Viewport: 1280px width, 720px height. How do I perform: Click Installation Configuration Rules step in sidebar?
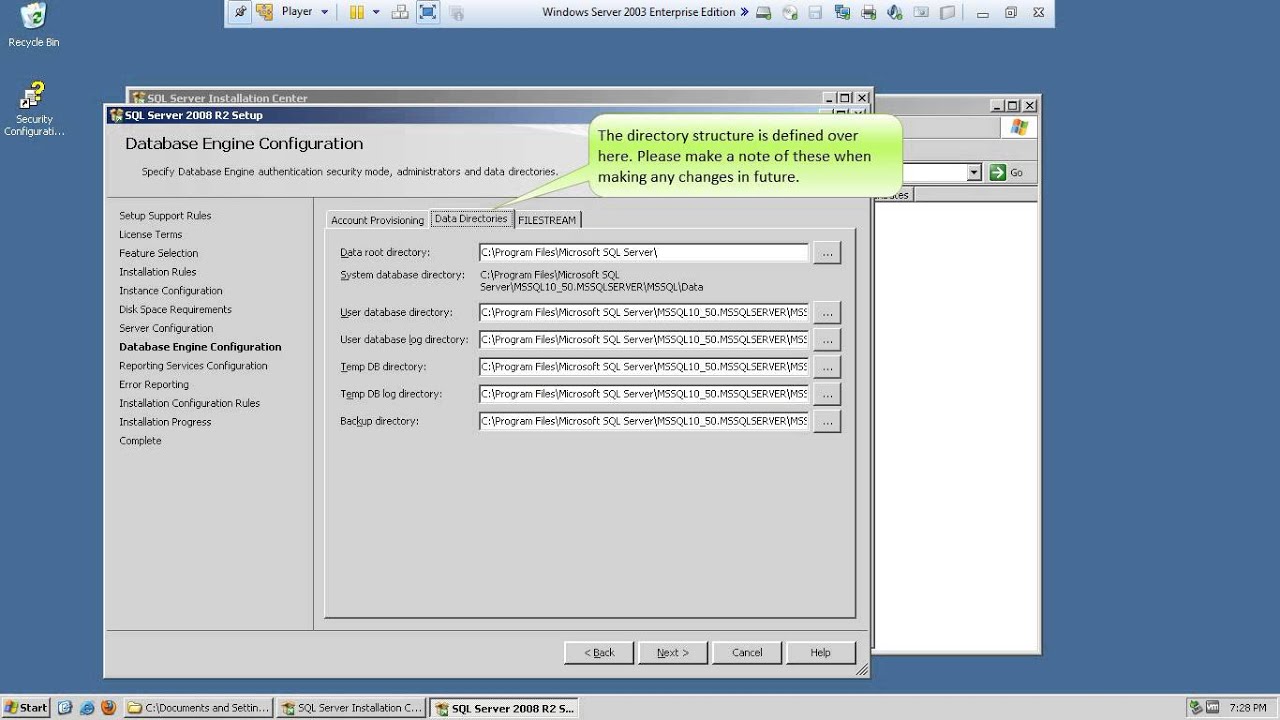point(189,403)
